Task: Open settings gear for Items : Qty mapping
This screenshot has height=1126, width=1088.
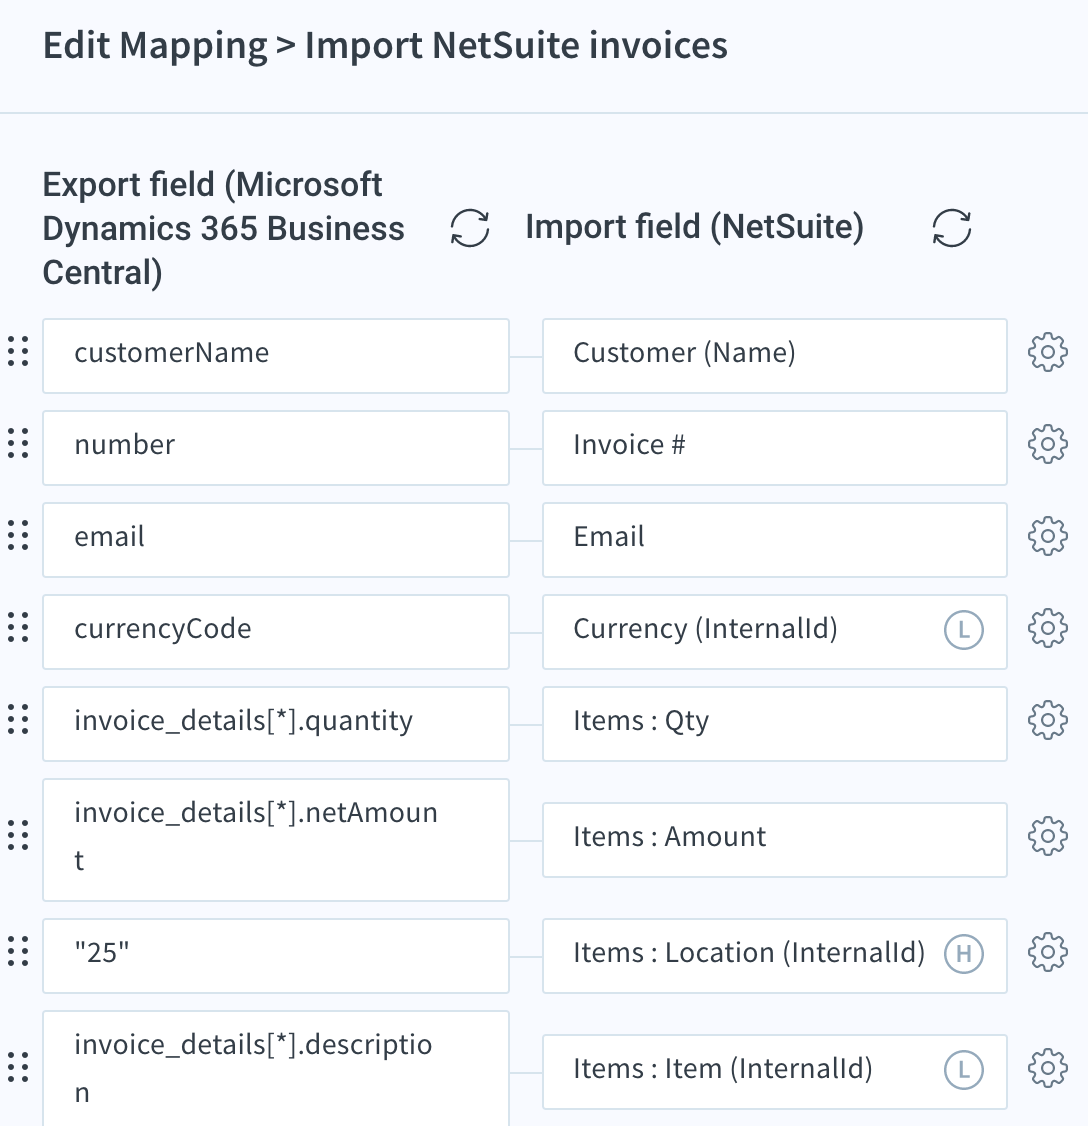Action: (1048, 720)
